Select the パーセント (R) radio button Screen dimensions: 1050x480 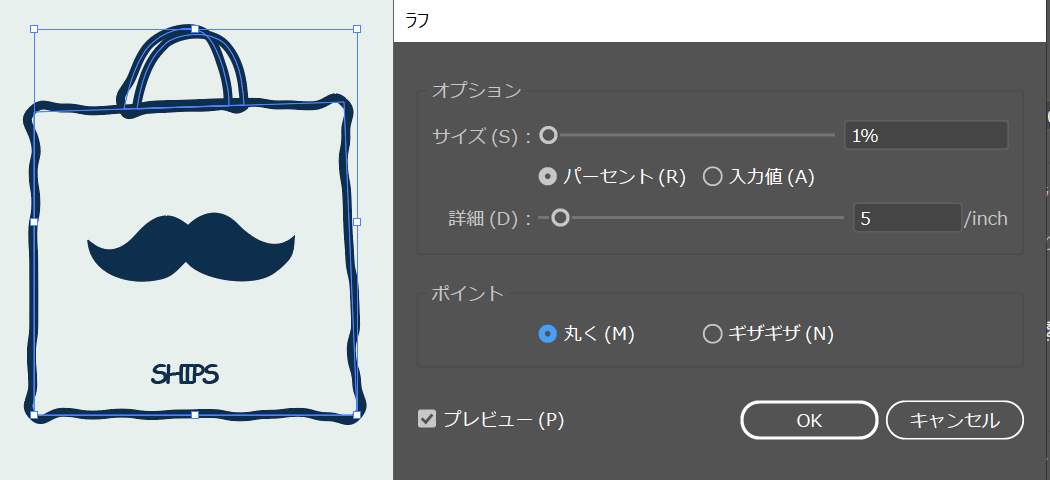pos(548,177)
